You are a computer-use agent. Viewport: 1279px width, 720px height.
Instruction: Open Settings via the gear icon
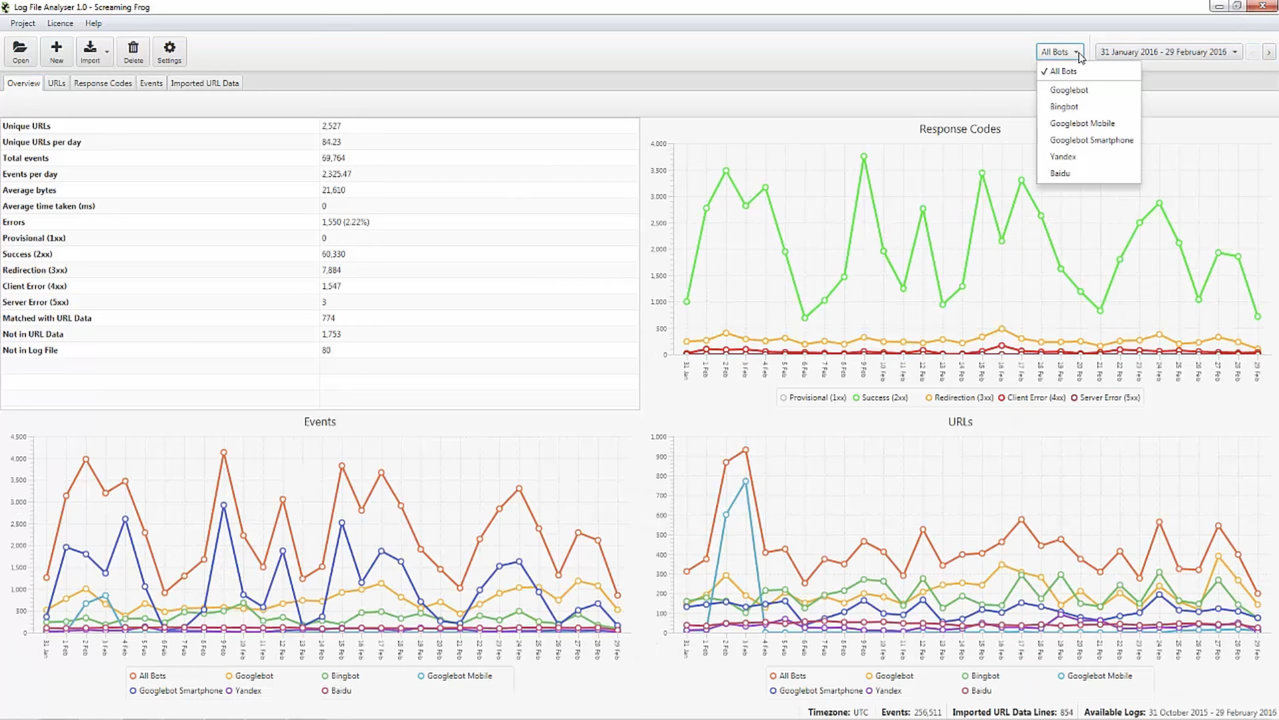tap(169, 51)
